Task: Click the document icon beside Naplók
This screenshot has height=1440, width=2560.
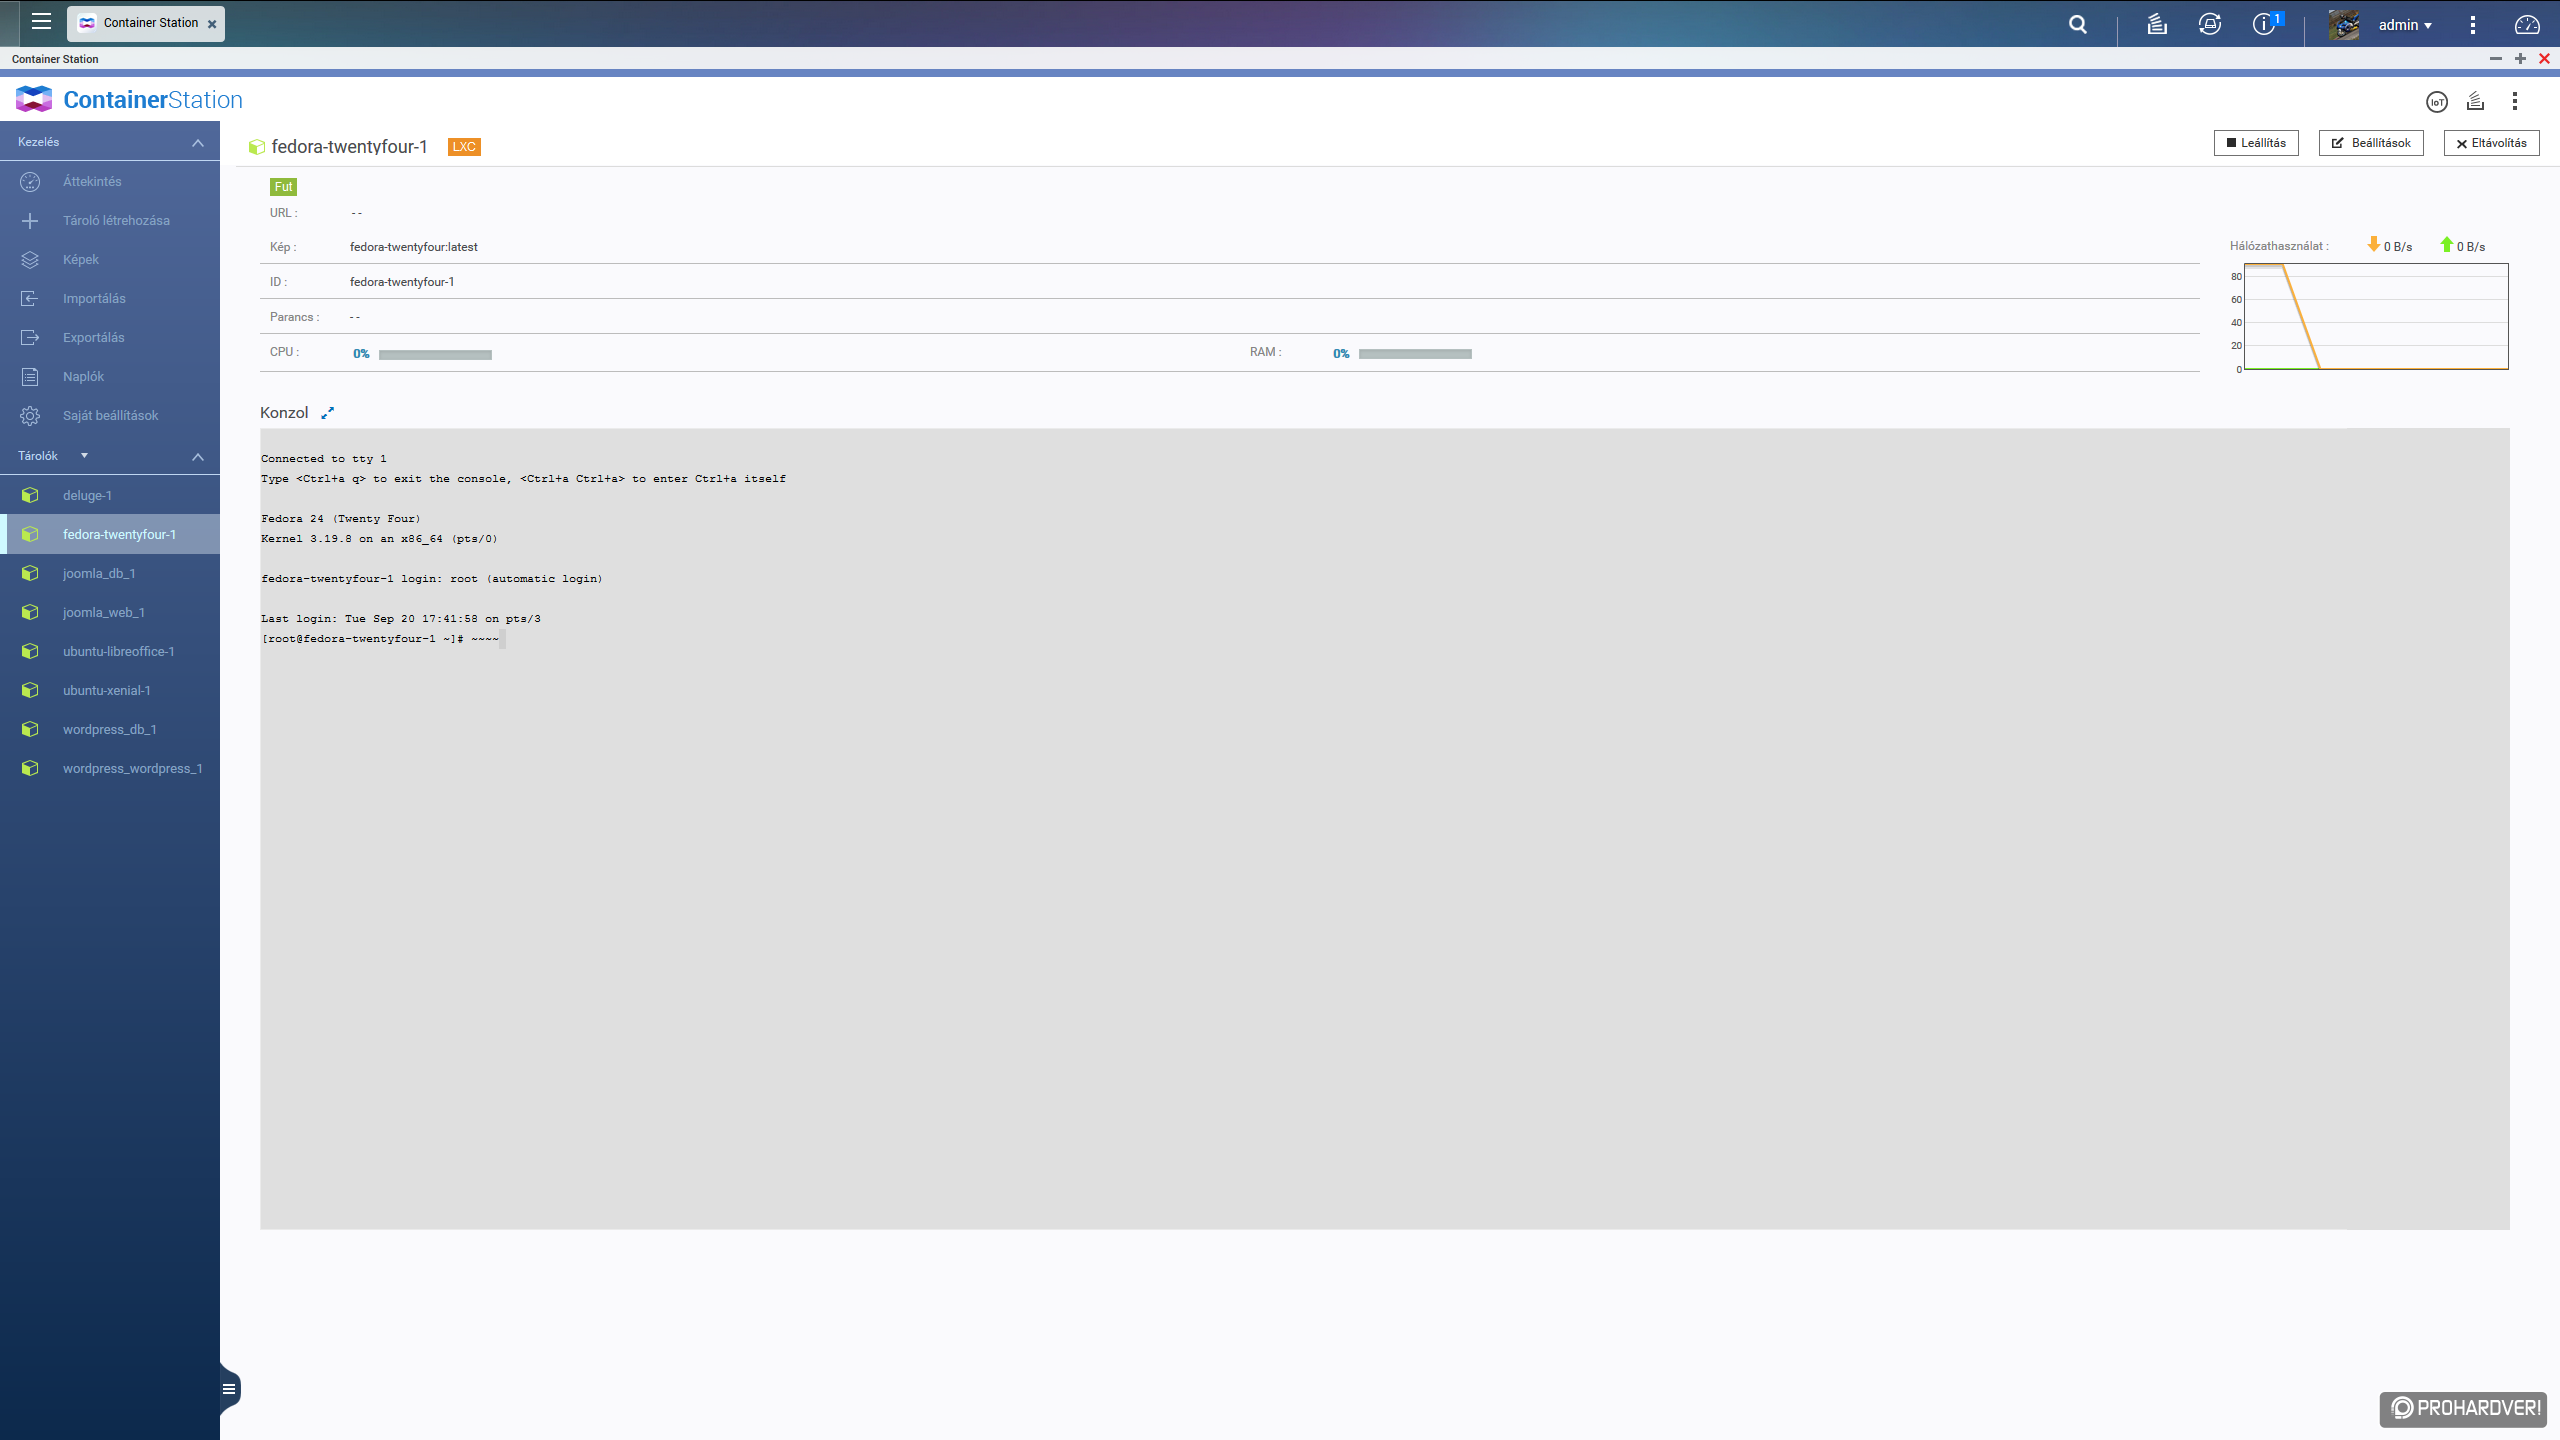Action: point(30,376)
